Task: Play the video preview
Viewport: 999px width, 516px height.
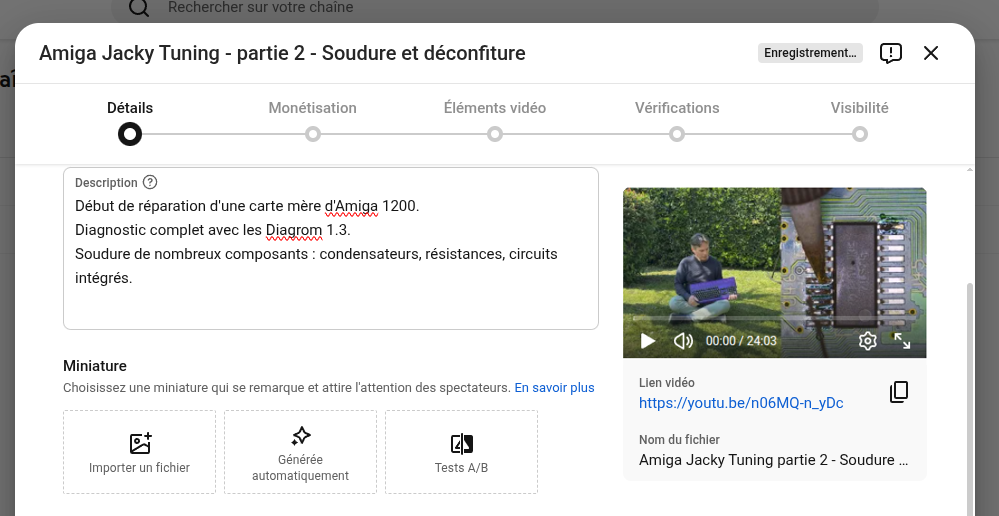Action: pyautogui.click(x=647, y=341)
